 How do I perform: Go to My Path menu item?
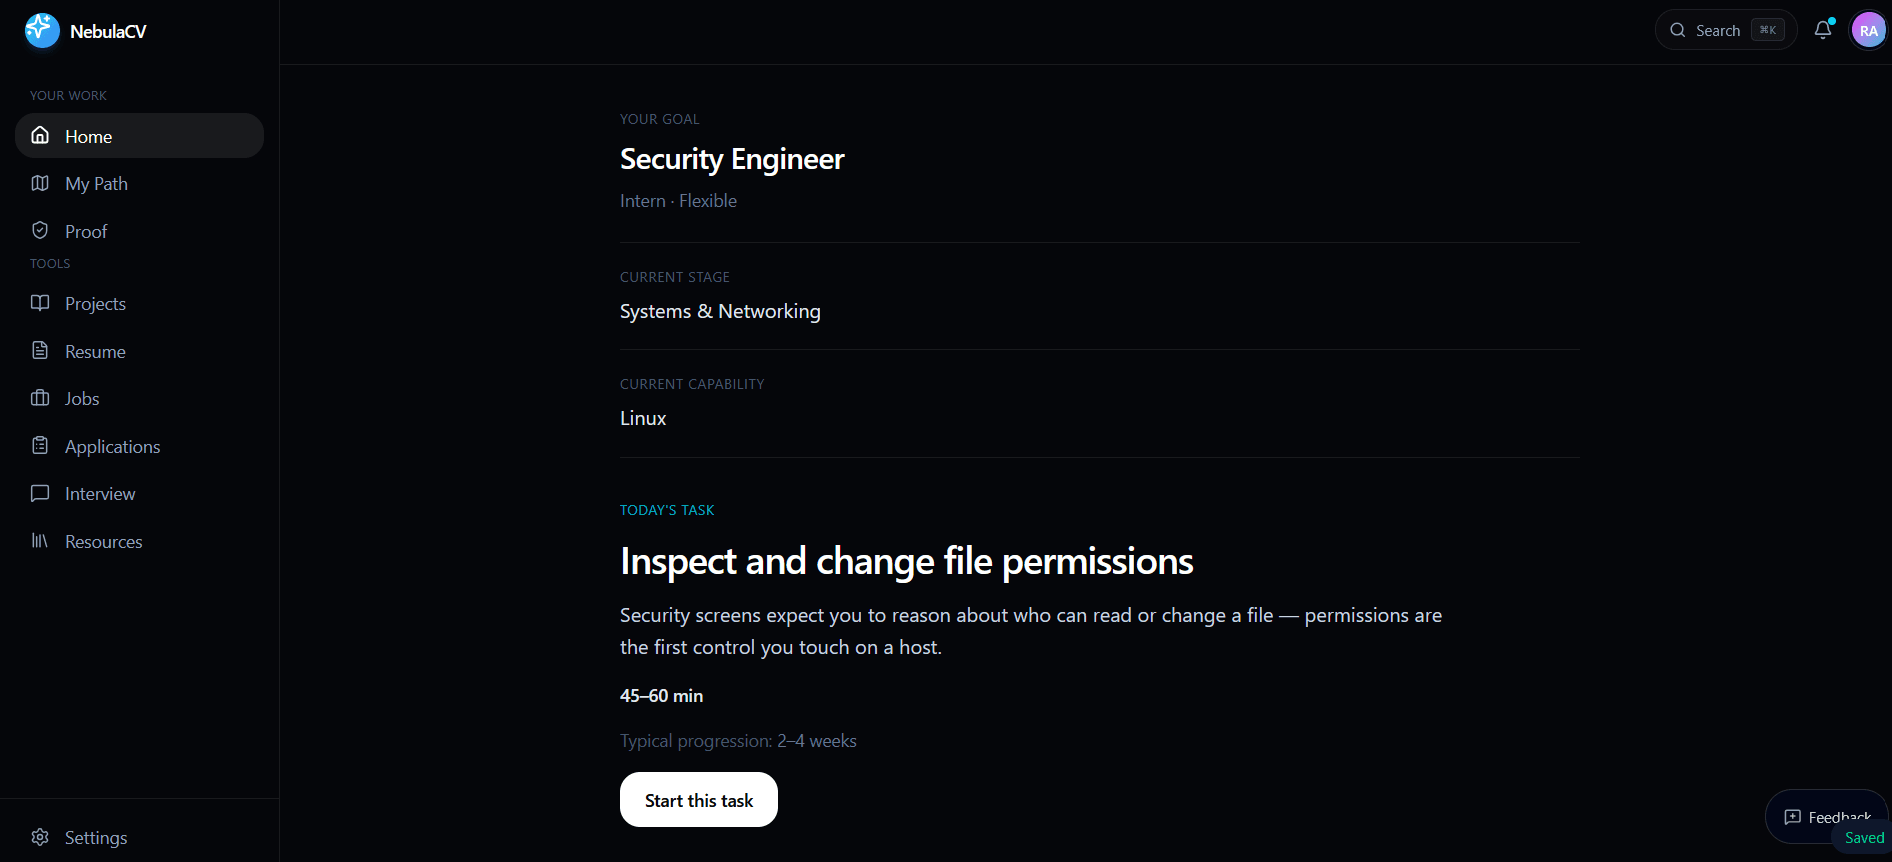point(139,183)
